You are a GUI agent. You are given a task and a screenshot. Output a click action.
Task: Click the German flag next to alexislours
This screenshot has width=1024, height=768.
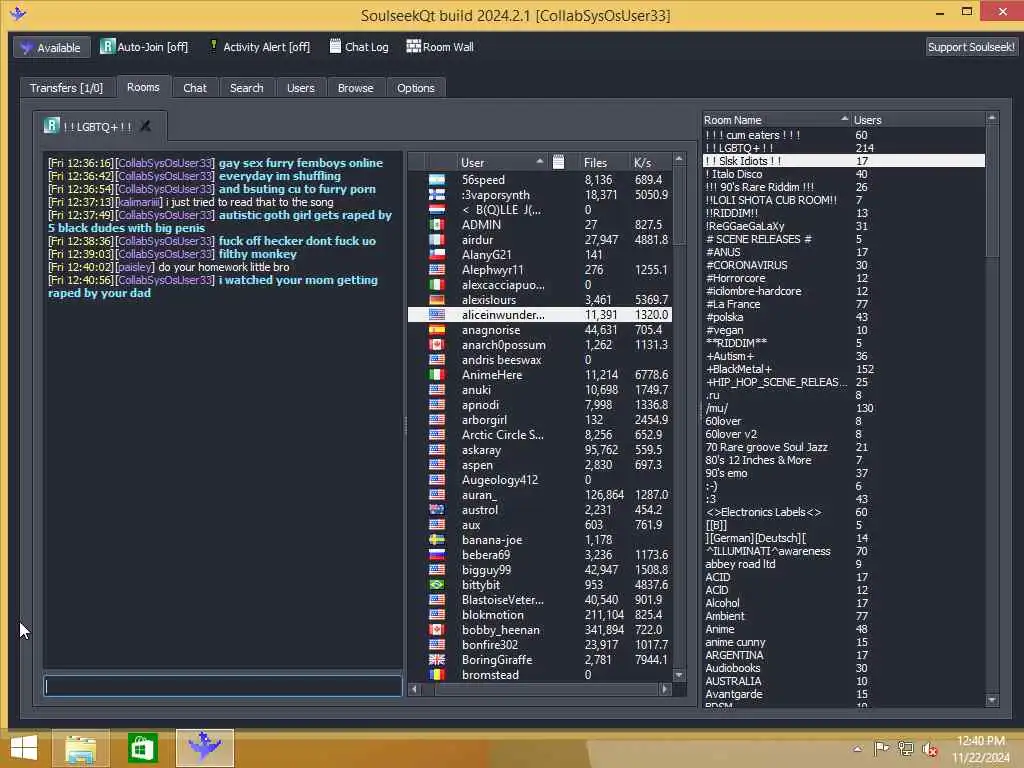coord(437,300)
